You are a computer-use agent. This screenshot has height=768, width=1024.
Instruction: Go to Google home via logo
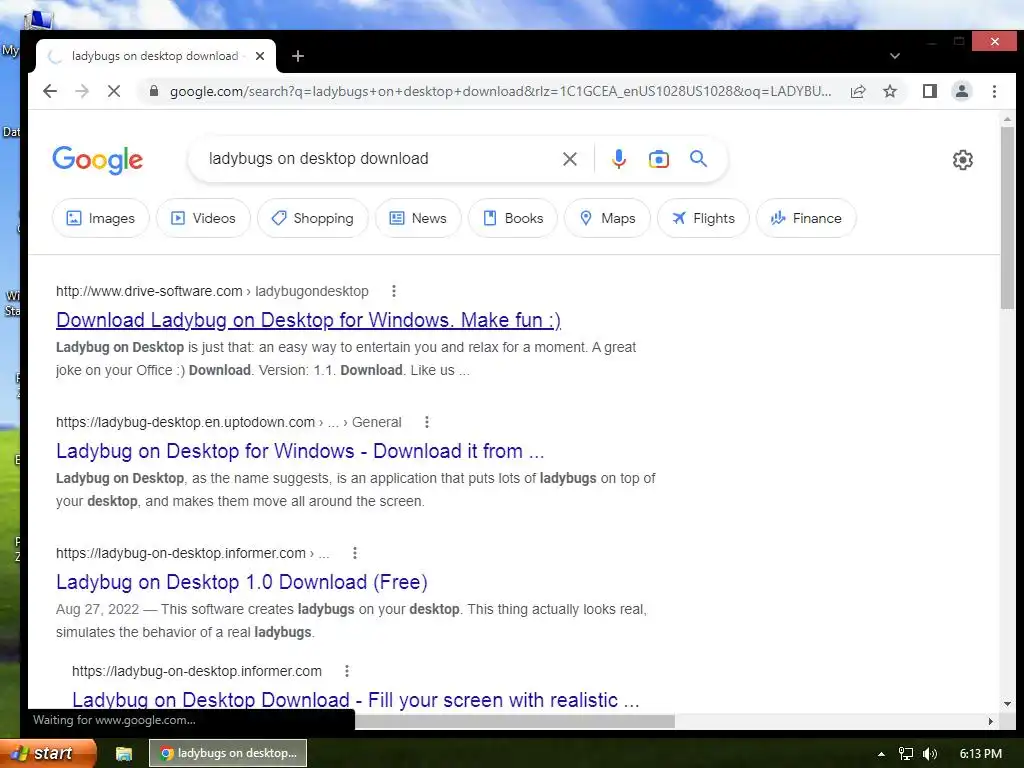tap(97, 159)
